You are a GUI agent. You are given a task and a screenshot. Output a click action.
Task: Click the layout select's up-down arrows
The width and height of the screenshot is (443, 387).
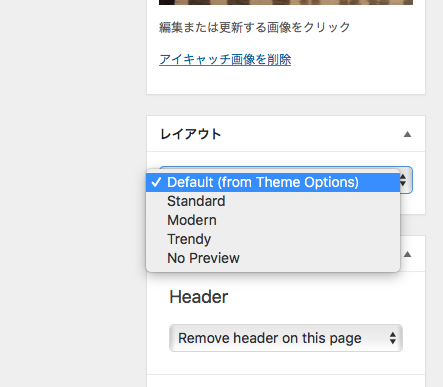(404, 180)
